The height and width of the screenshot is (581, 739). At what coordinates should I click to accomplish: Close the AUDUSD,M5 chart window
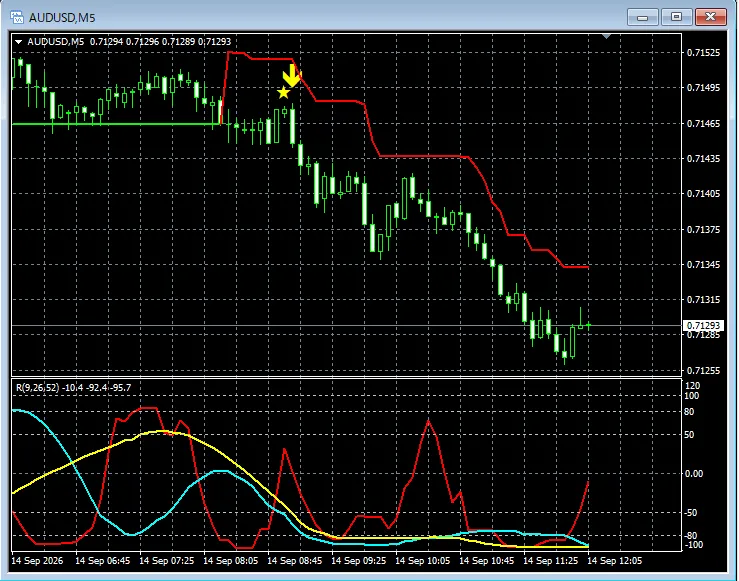tap(711, 17)
